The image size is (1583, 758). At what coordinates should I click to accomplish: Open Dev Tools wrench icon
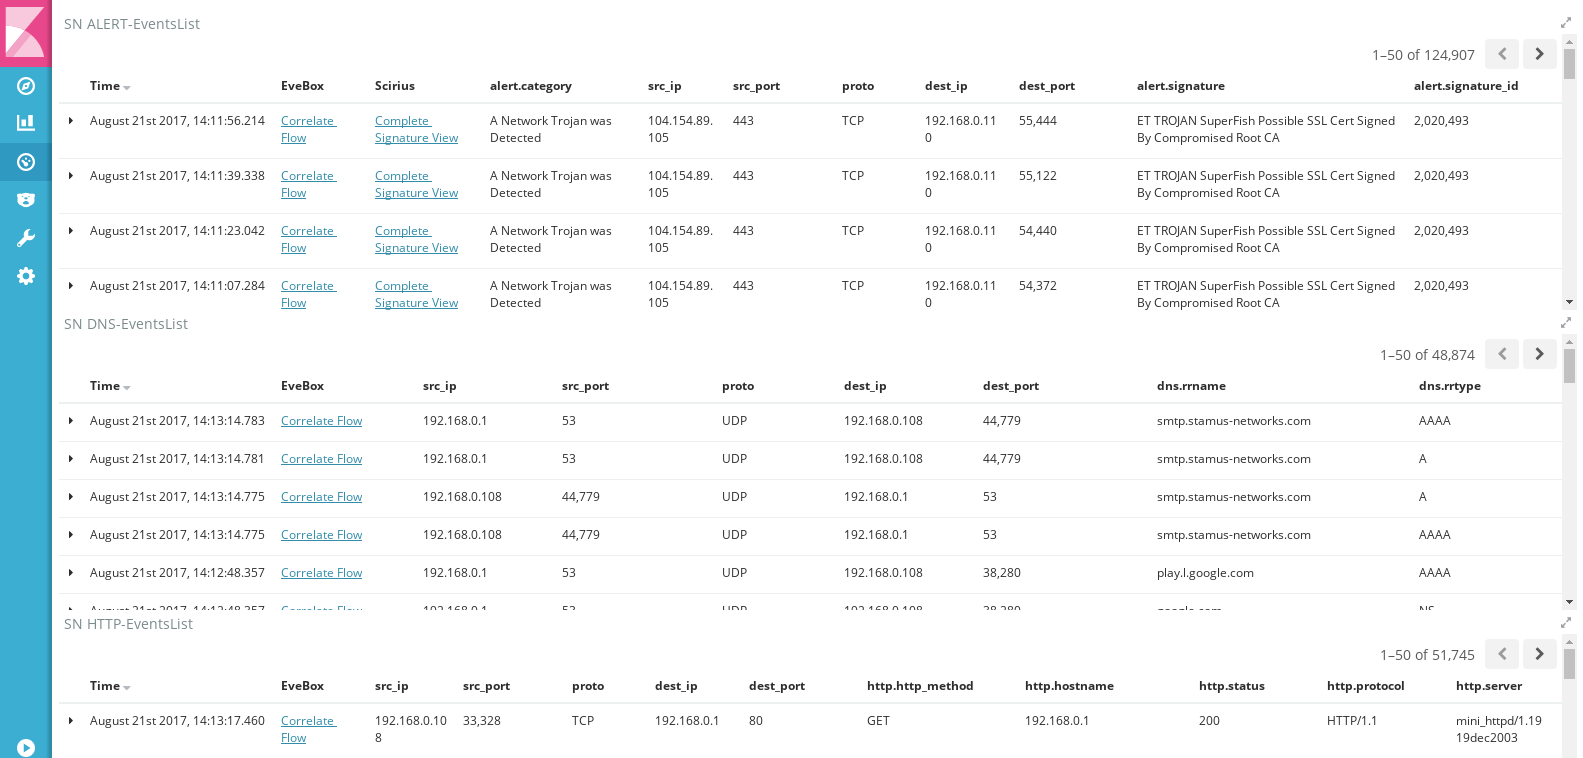26,238
